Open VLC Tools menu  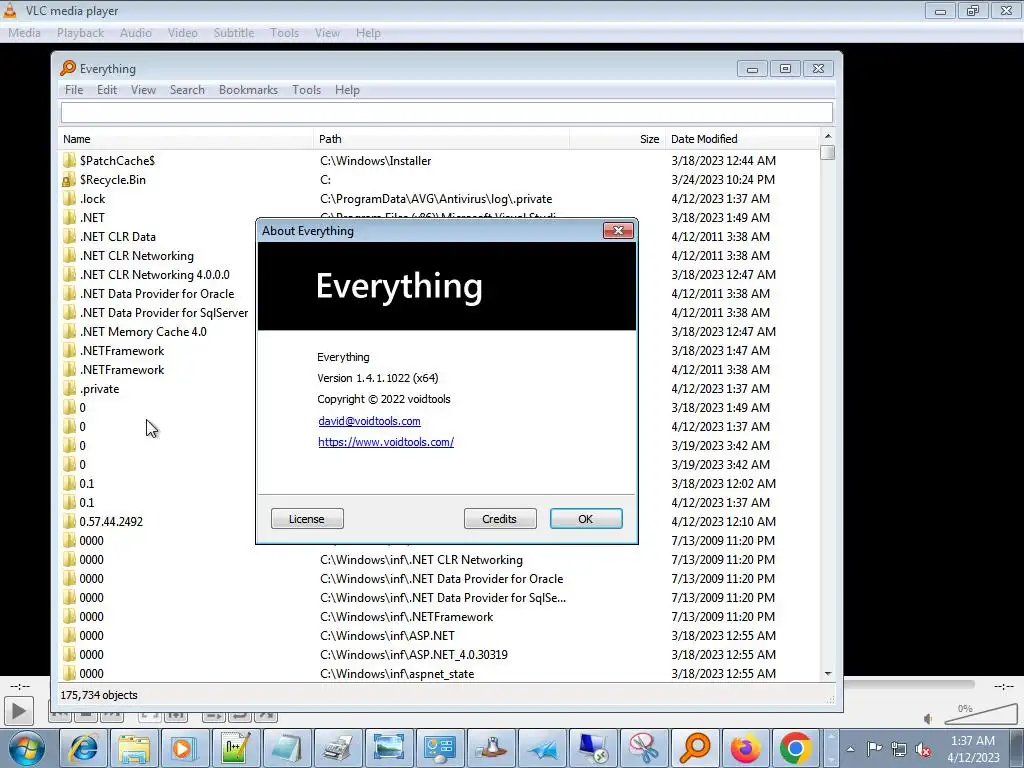(x=284, y=33)
